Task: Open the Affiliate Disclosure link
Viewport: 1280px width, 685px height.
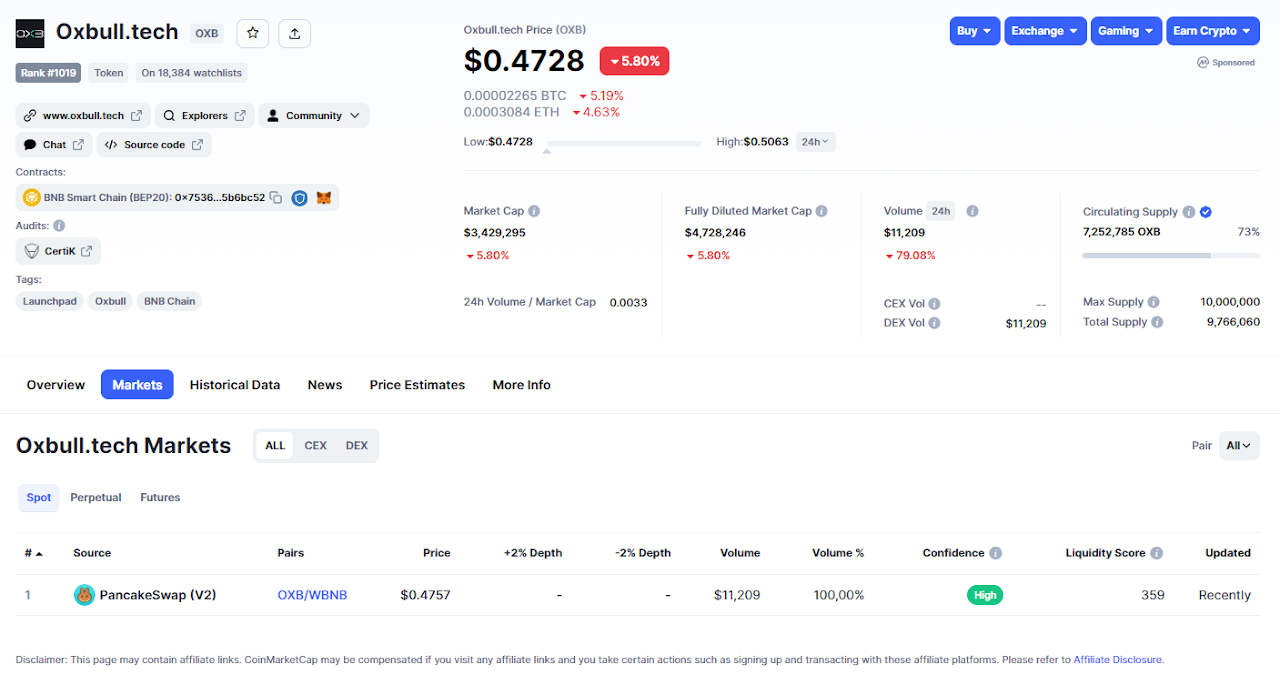Action: (1117, 660)
